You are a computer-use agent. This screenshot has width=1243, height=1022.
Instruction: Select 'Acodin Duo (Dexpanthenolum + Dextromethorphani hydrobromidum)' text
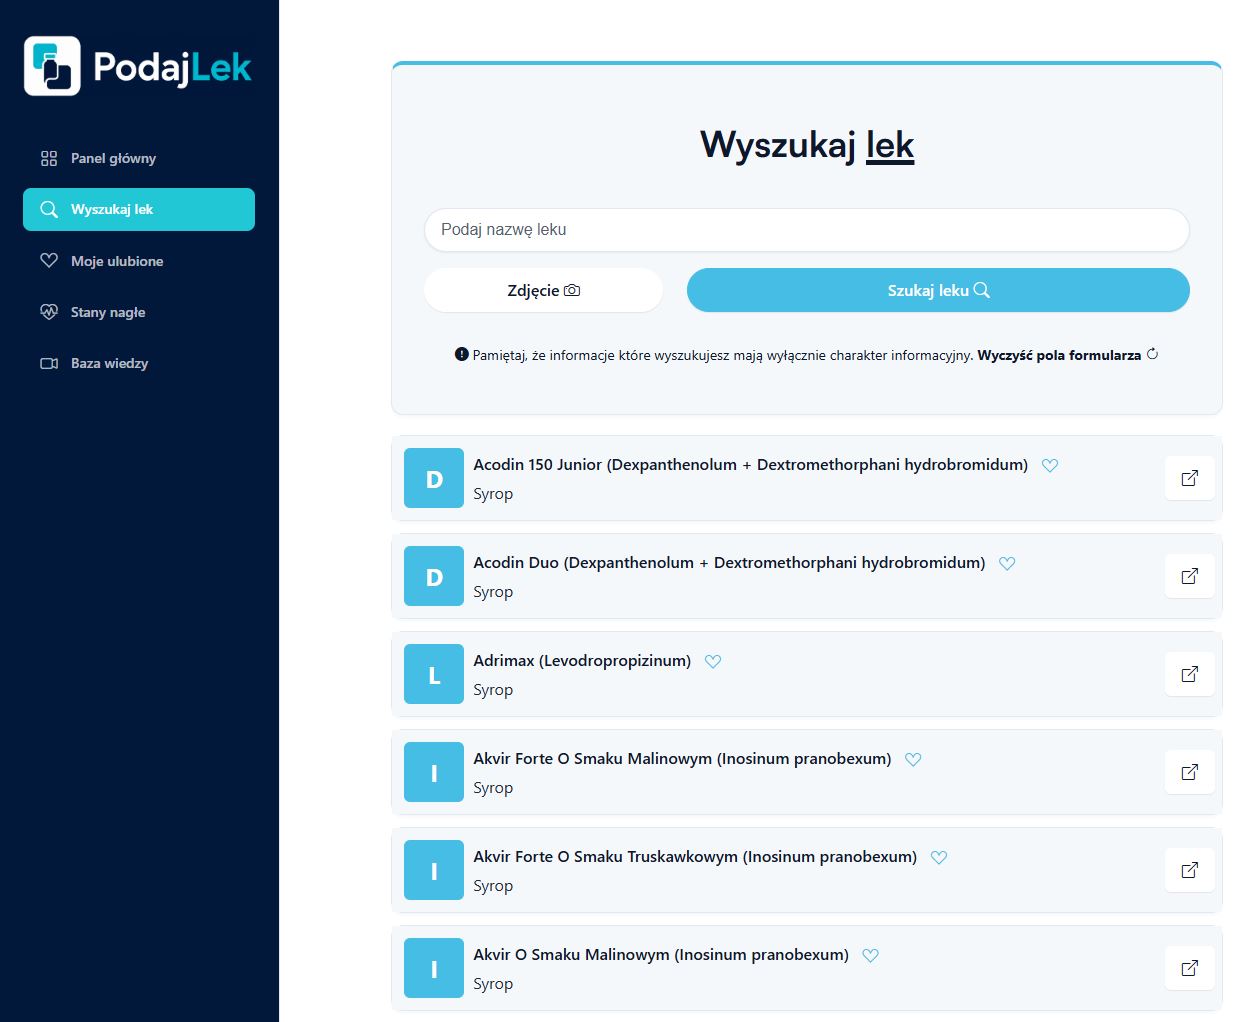729,563
